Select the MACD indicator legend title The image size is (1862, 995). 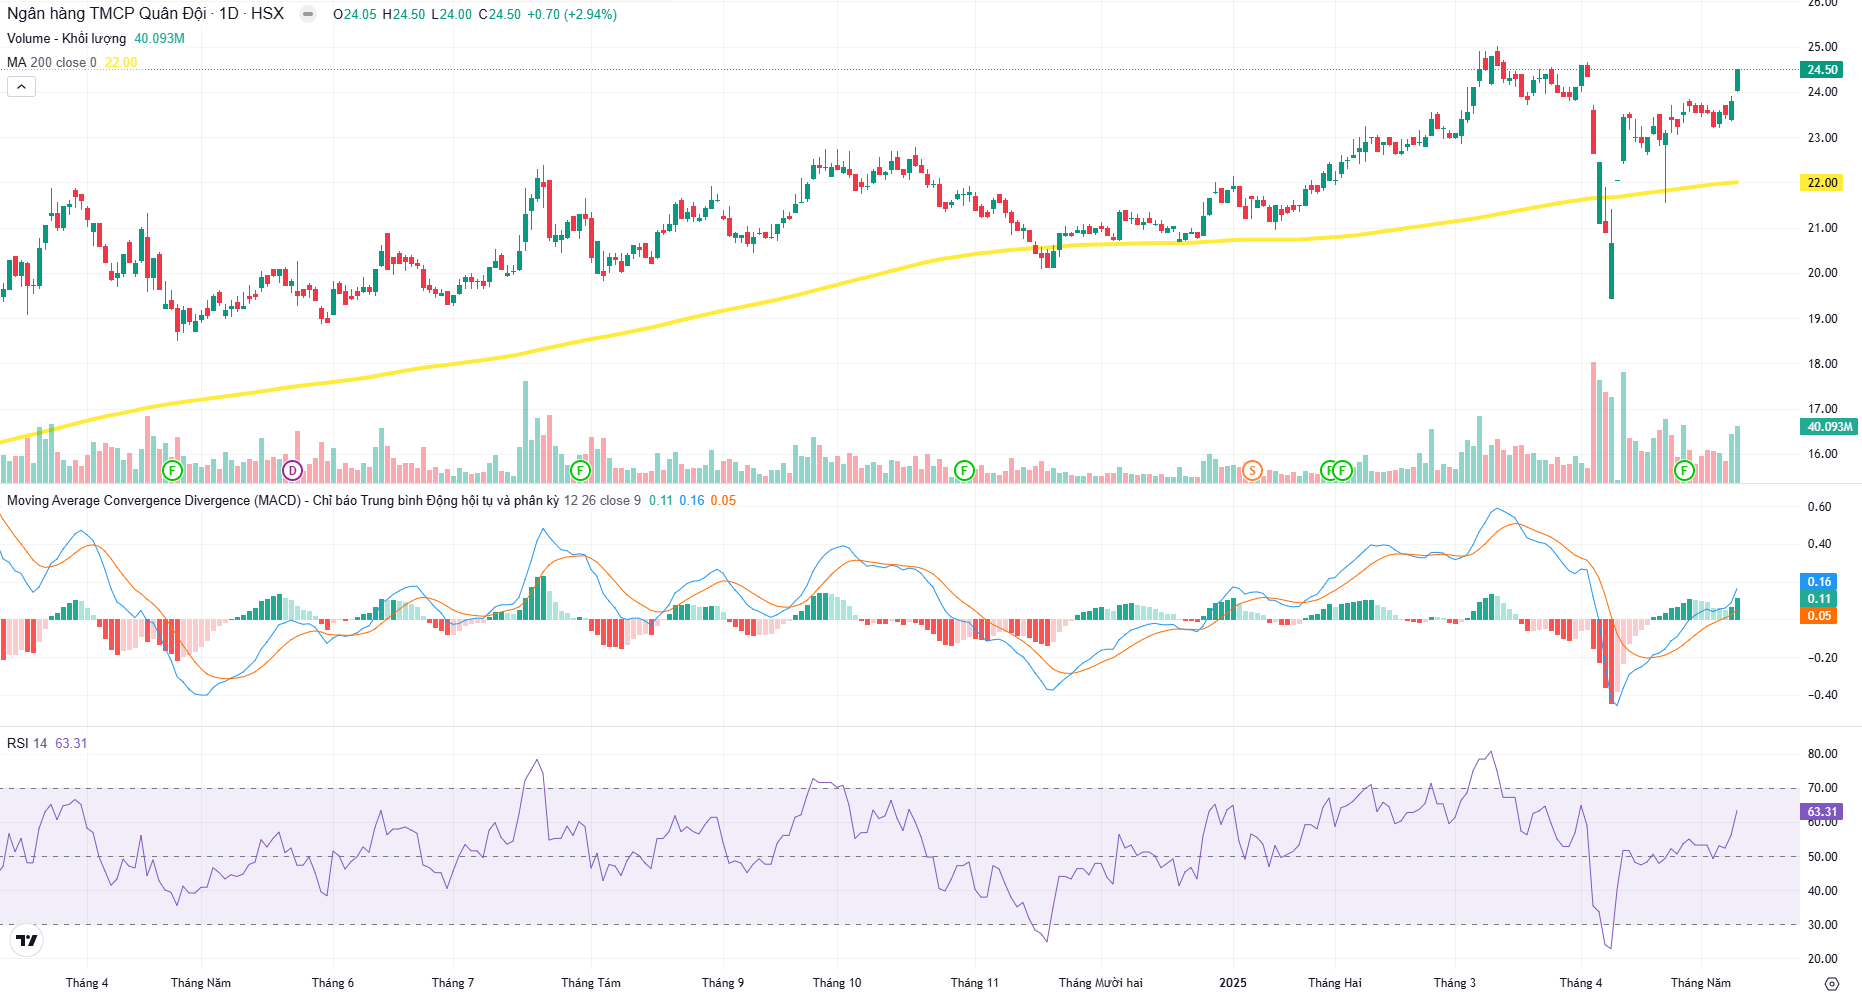click(283, 500)
